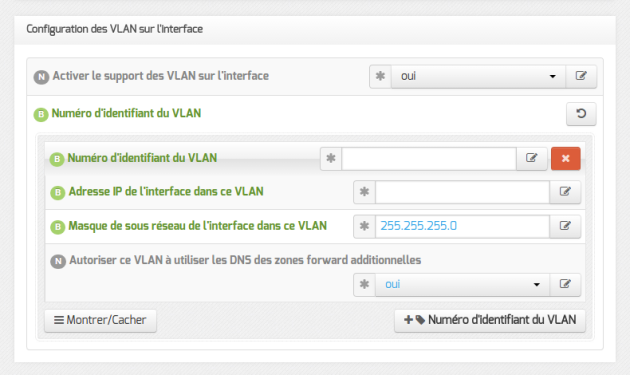Click edit icon for Adresse IP de l'interface
630x375 pixels.
(x=565, y=192)
